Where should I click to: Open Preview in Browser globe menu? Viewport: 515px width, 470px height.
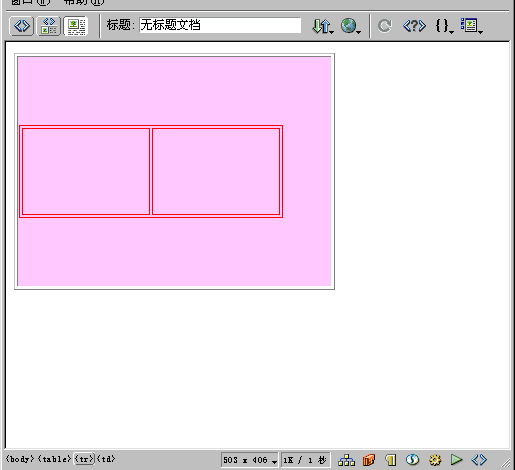[x=350, y=26]
